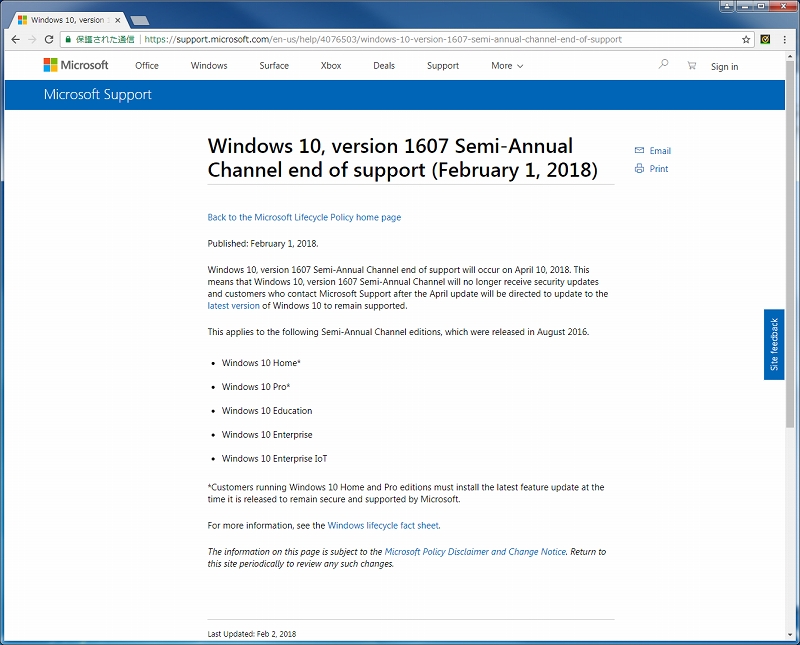Open the Windows lifecycle fact sheet link
The height and width of the screenshot is (645, 800).
coord(383,526)
